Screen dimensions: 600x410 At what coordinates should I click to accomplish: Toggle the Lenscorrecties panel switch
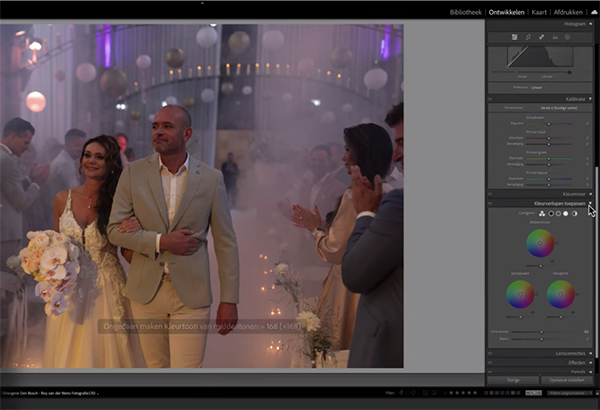(490, 353)
